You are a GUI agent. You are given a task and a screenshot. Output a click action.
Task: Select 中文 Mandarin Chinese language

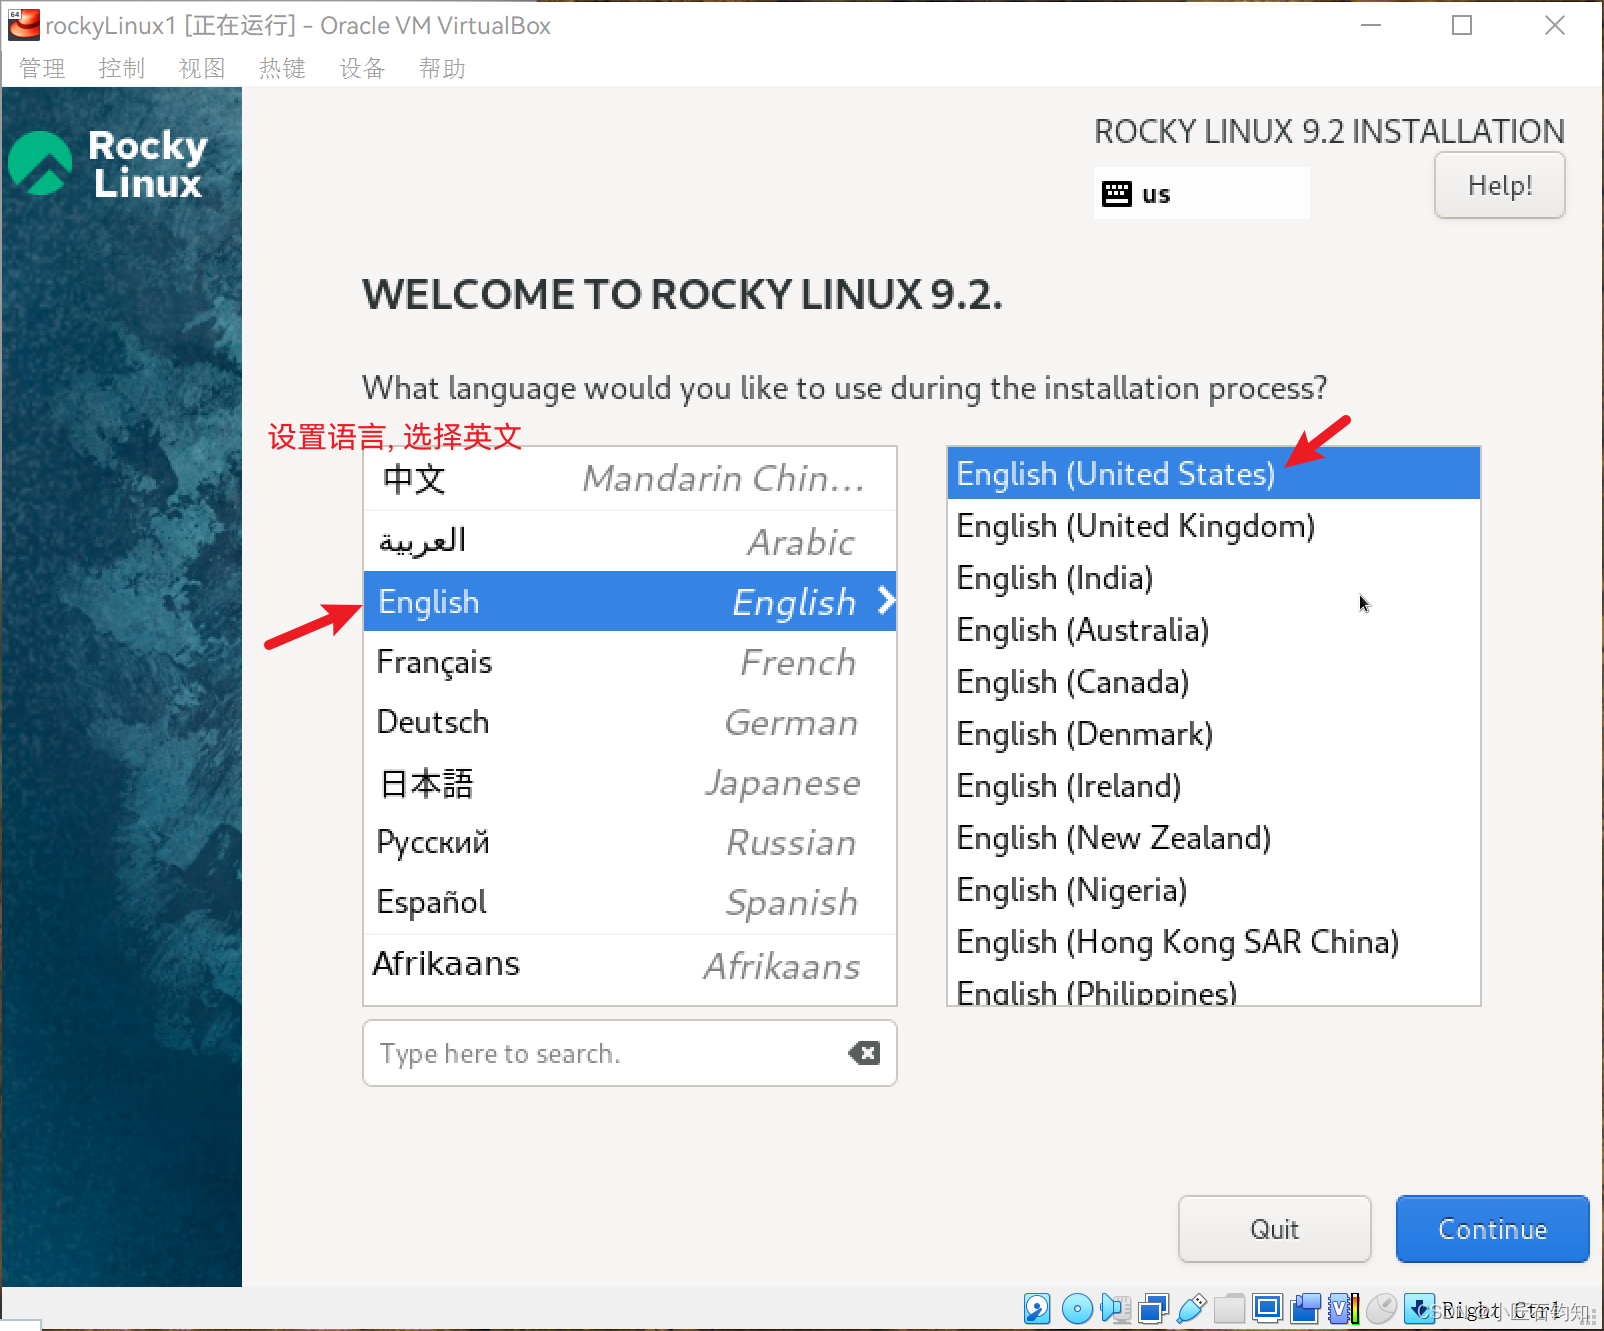click(630, 479)
